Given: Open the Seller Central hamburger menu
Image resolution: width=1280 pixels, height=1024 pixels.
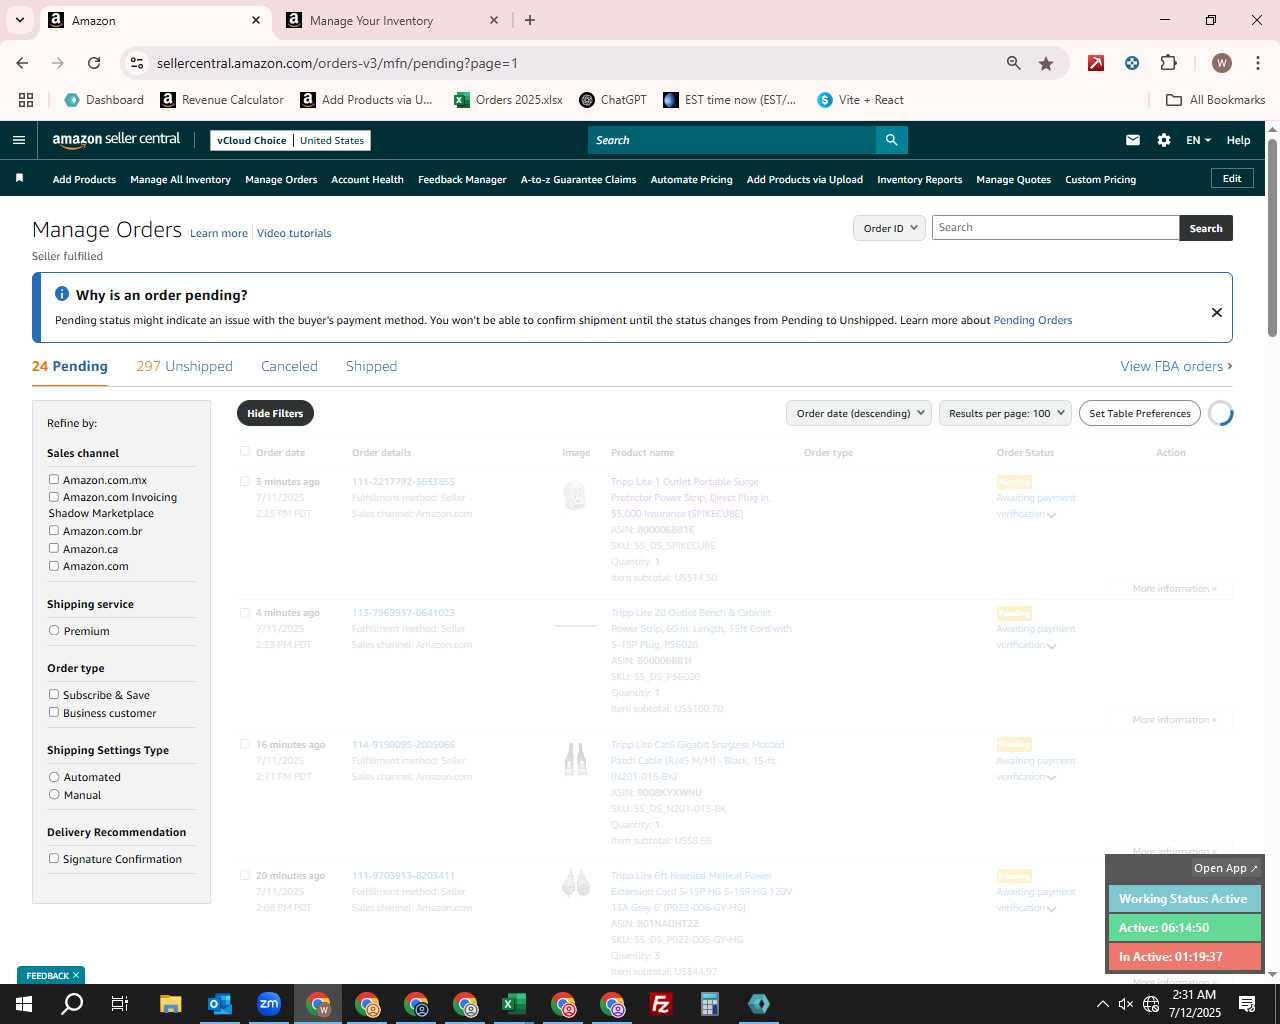Looking at the screenshot, I should pyautogui.click(x=18, y=140).
